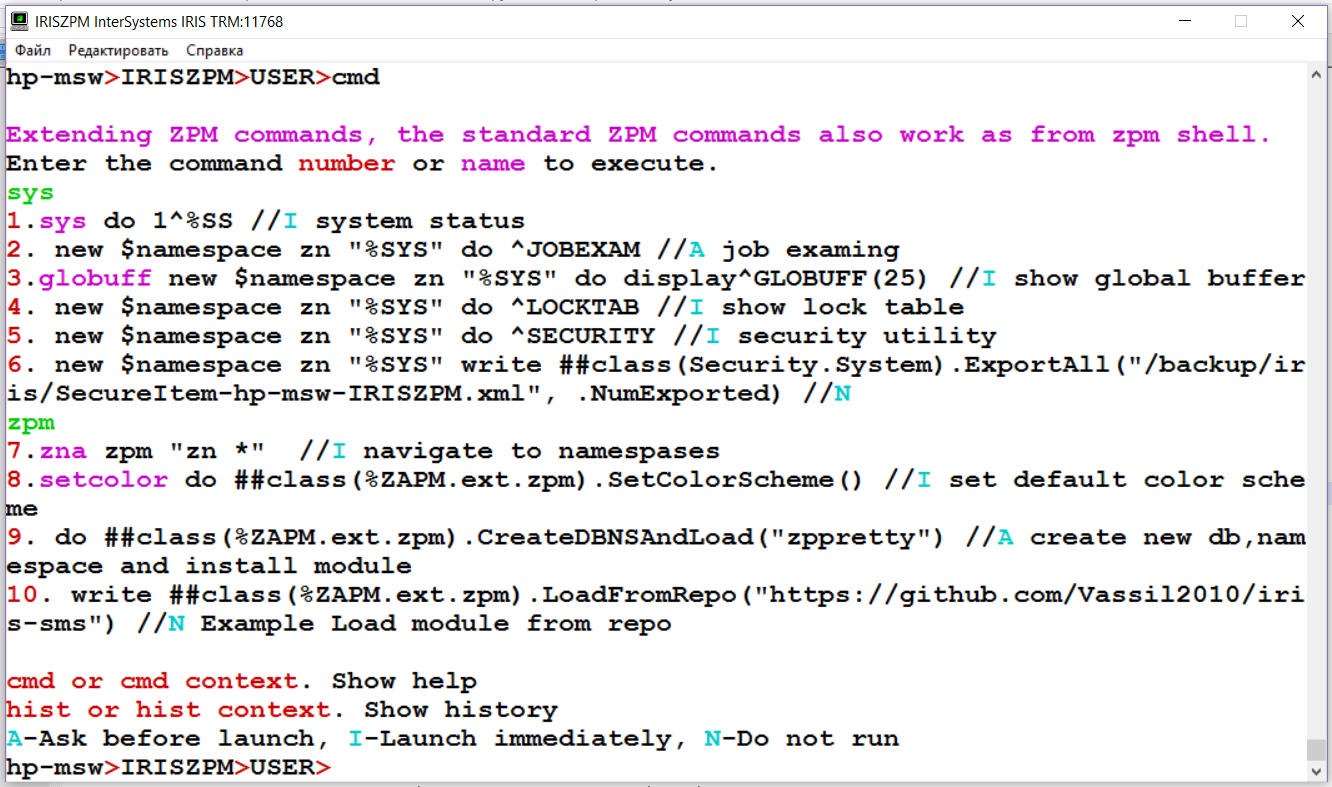1332x787 pixels.
Task: Maximize the IRISZPM terminal window
Action: (x=1241, y=21)
